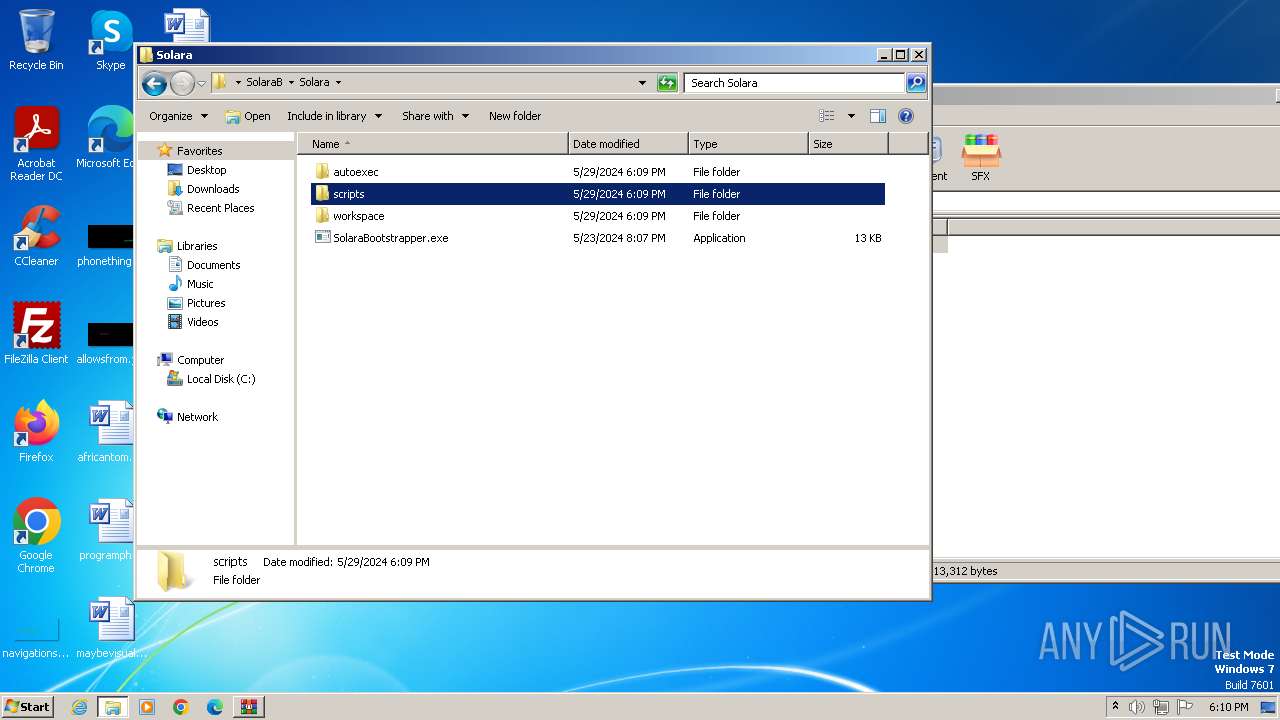The image size is (1280, 720).
Task: Click the Recycle Bin desktop icon
Action: tap(36, 40)
